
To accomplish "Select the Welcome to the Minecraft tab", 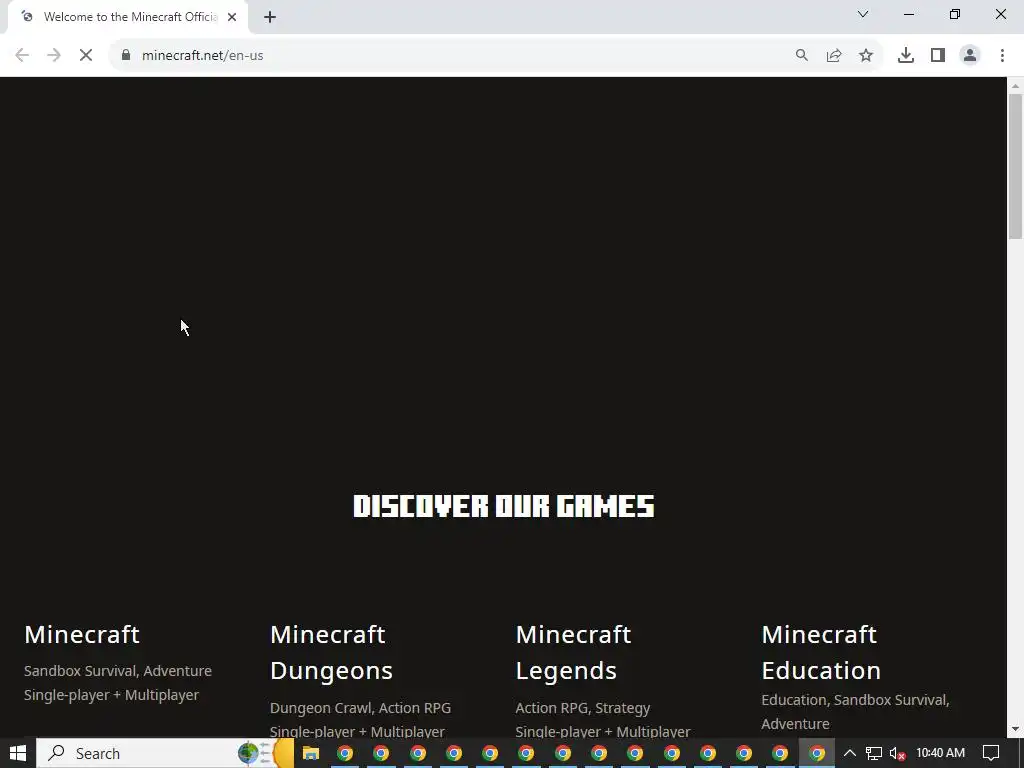I will coord(127,17).
